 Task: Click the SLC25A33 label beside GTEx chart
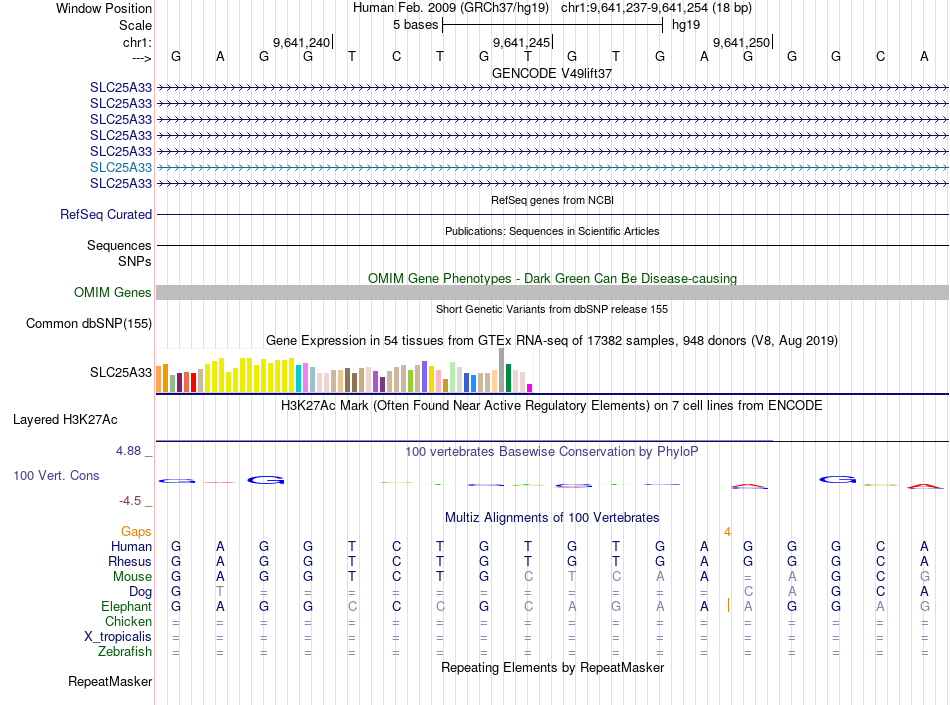coord(121,372)
